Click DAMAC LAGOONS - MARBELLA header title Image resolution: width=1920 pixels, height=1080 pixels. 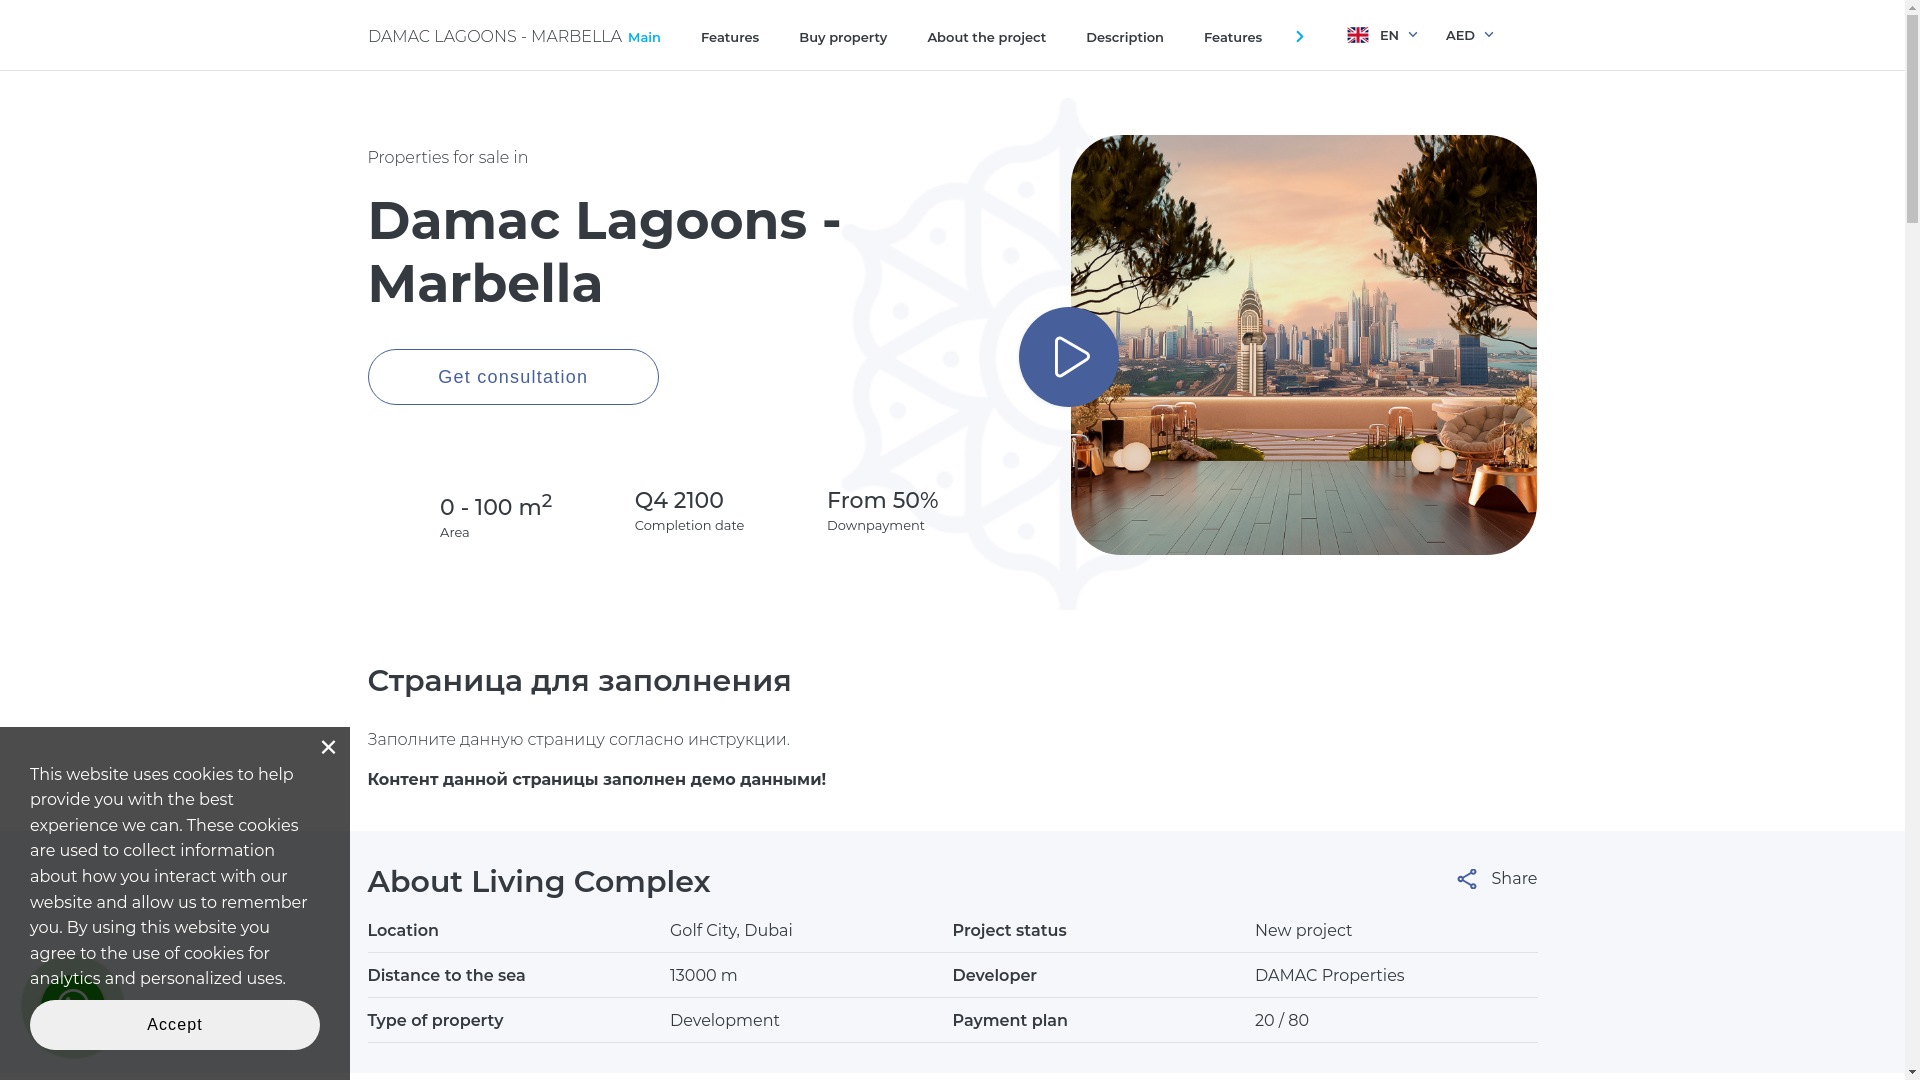click(x=494, y=36)
